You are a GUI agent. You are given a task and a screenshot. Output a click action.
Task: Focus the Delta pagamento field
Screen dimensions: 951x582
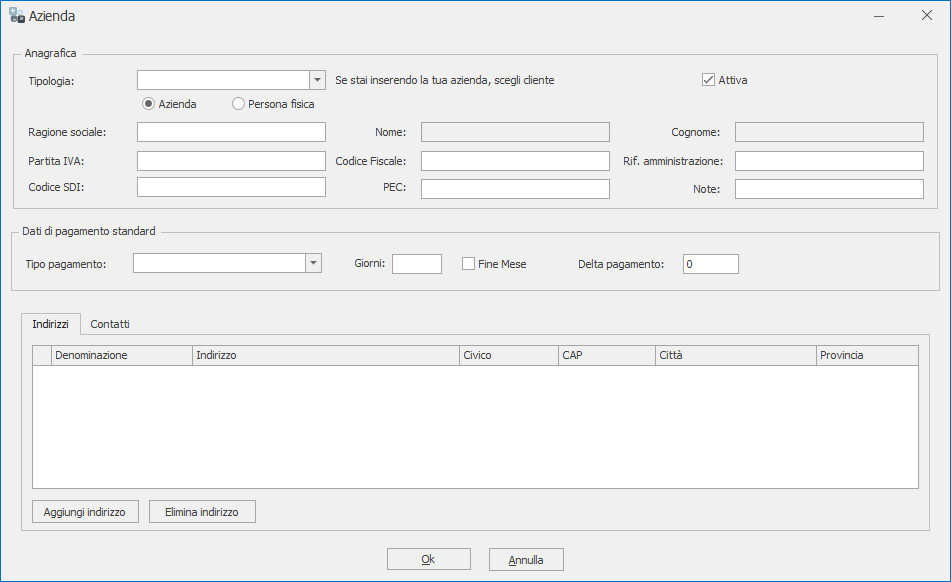[711, 264]
